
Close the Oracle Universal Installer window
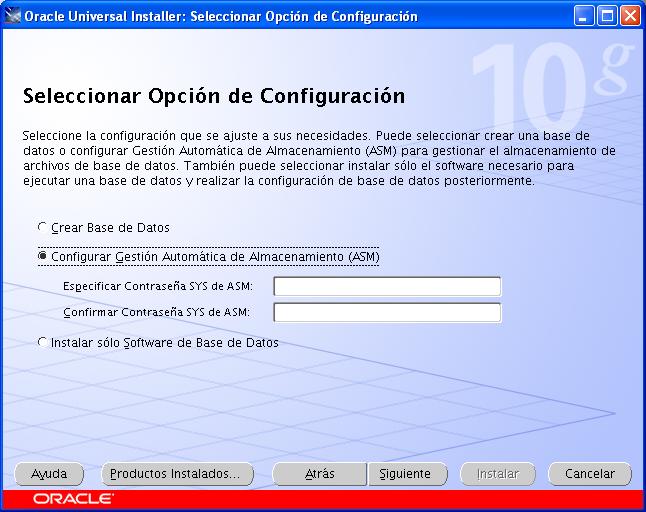[x=630, y=16]
